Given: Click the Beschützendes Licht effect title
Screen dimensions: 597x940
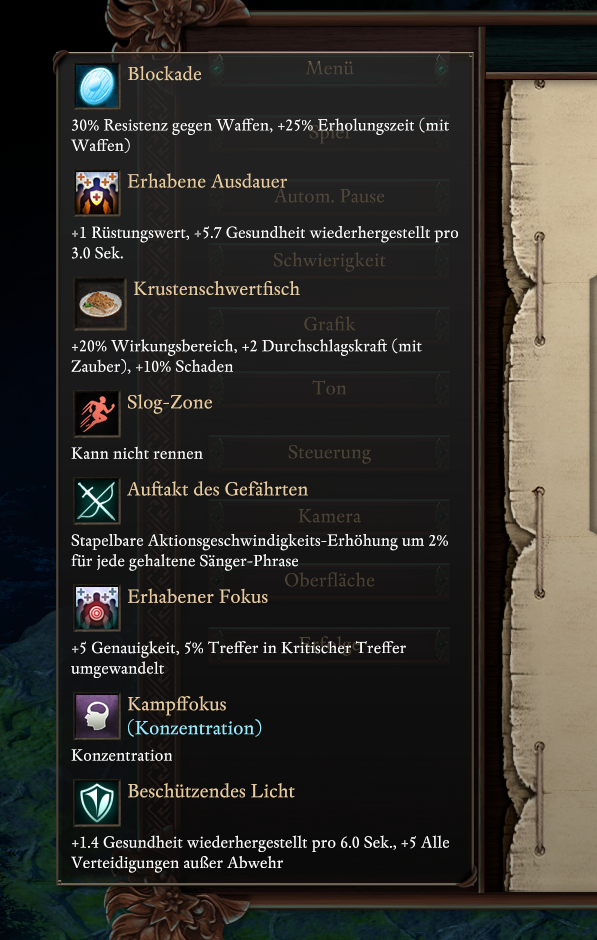Looking at the screenshot, I should 211,791.
